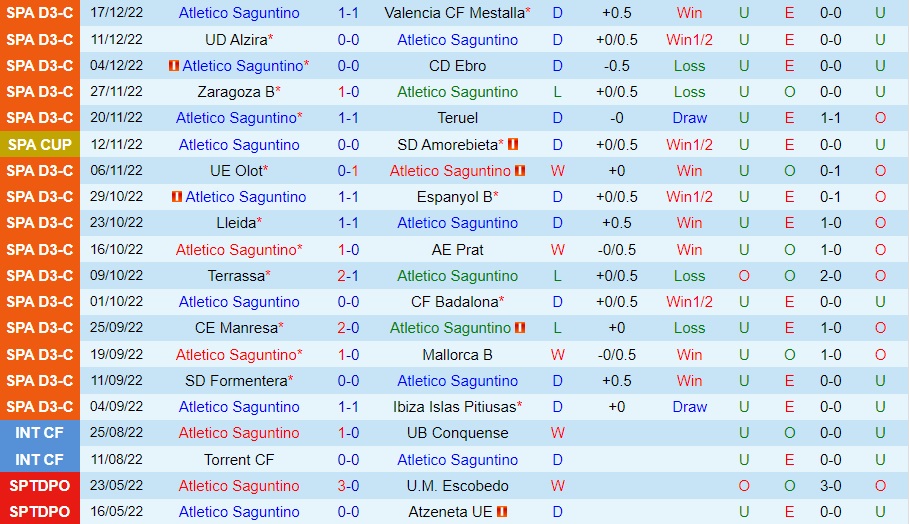
Task: Click the yellow SPA CUP league label
Action: [40, 144]
